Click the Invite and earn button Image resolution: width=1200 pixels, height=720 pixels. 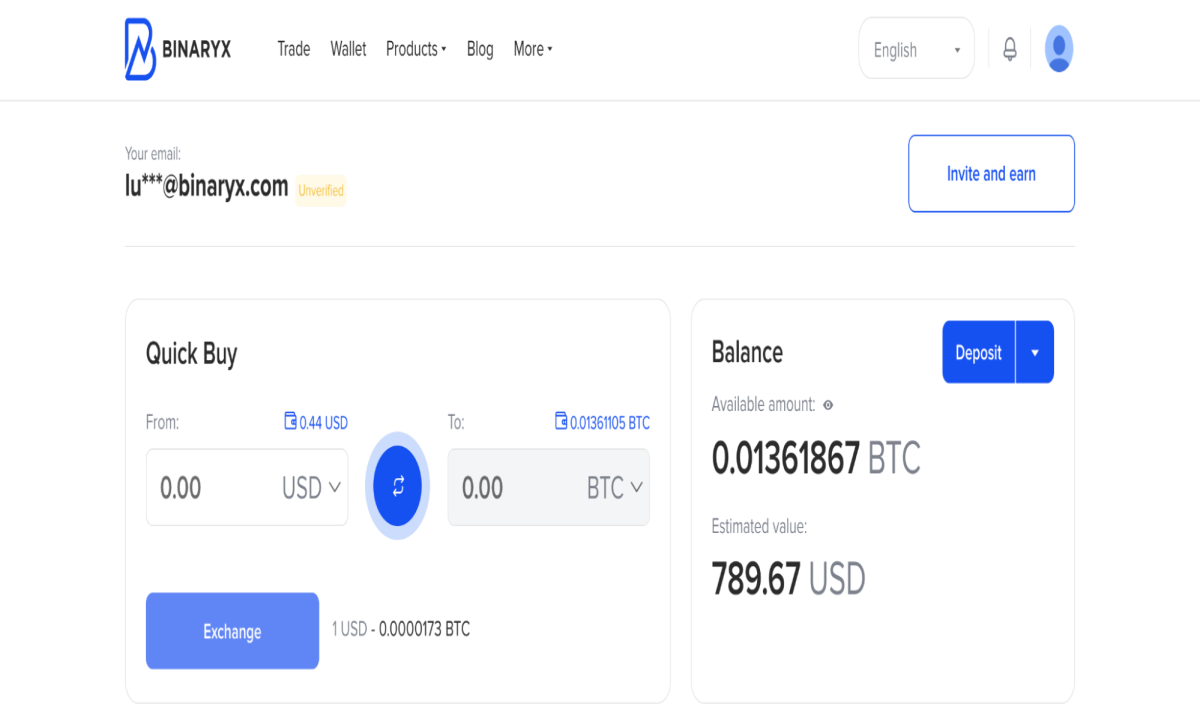click(991, 174)
